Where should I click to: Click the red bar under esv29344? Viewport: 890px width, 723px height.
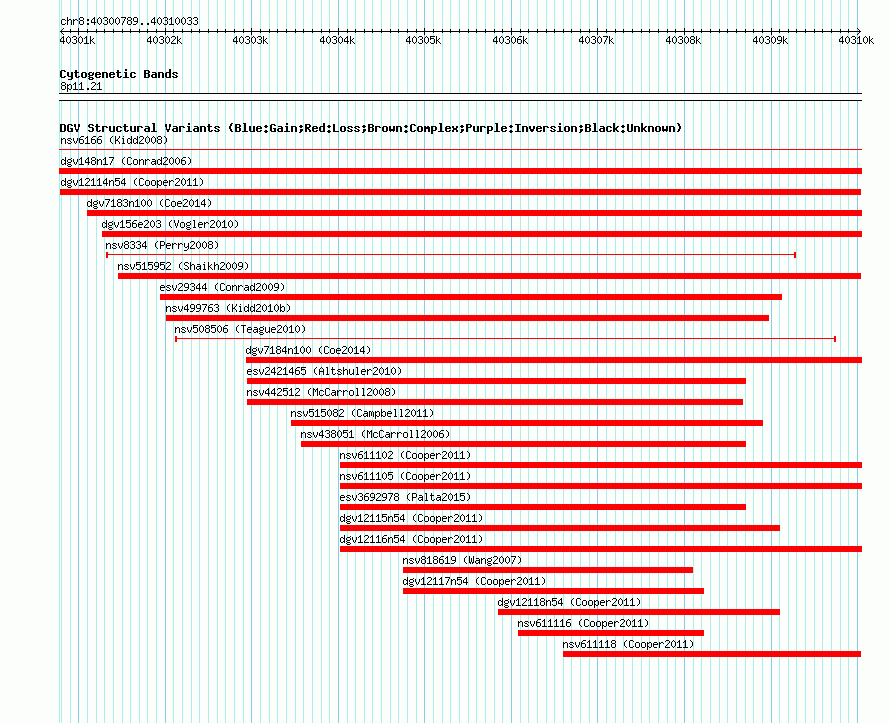click(x=471, y=297)
